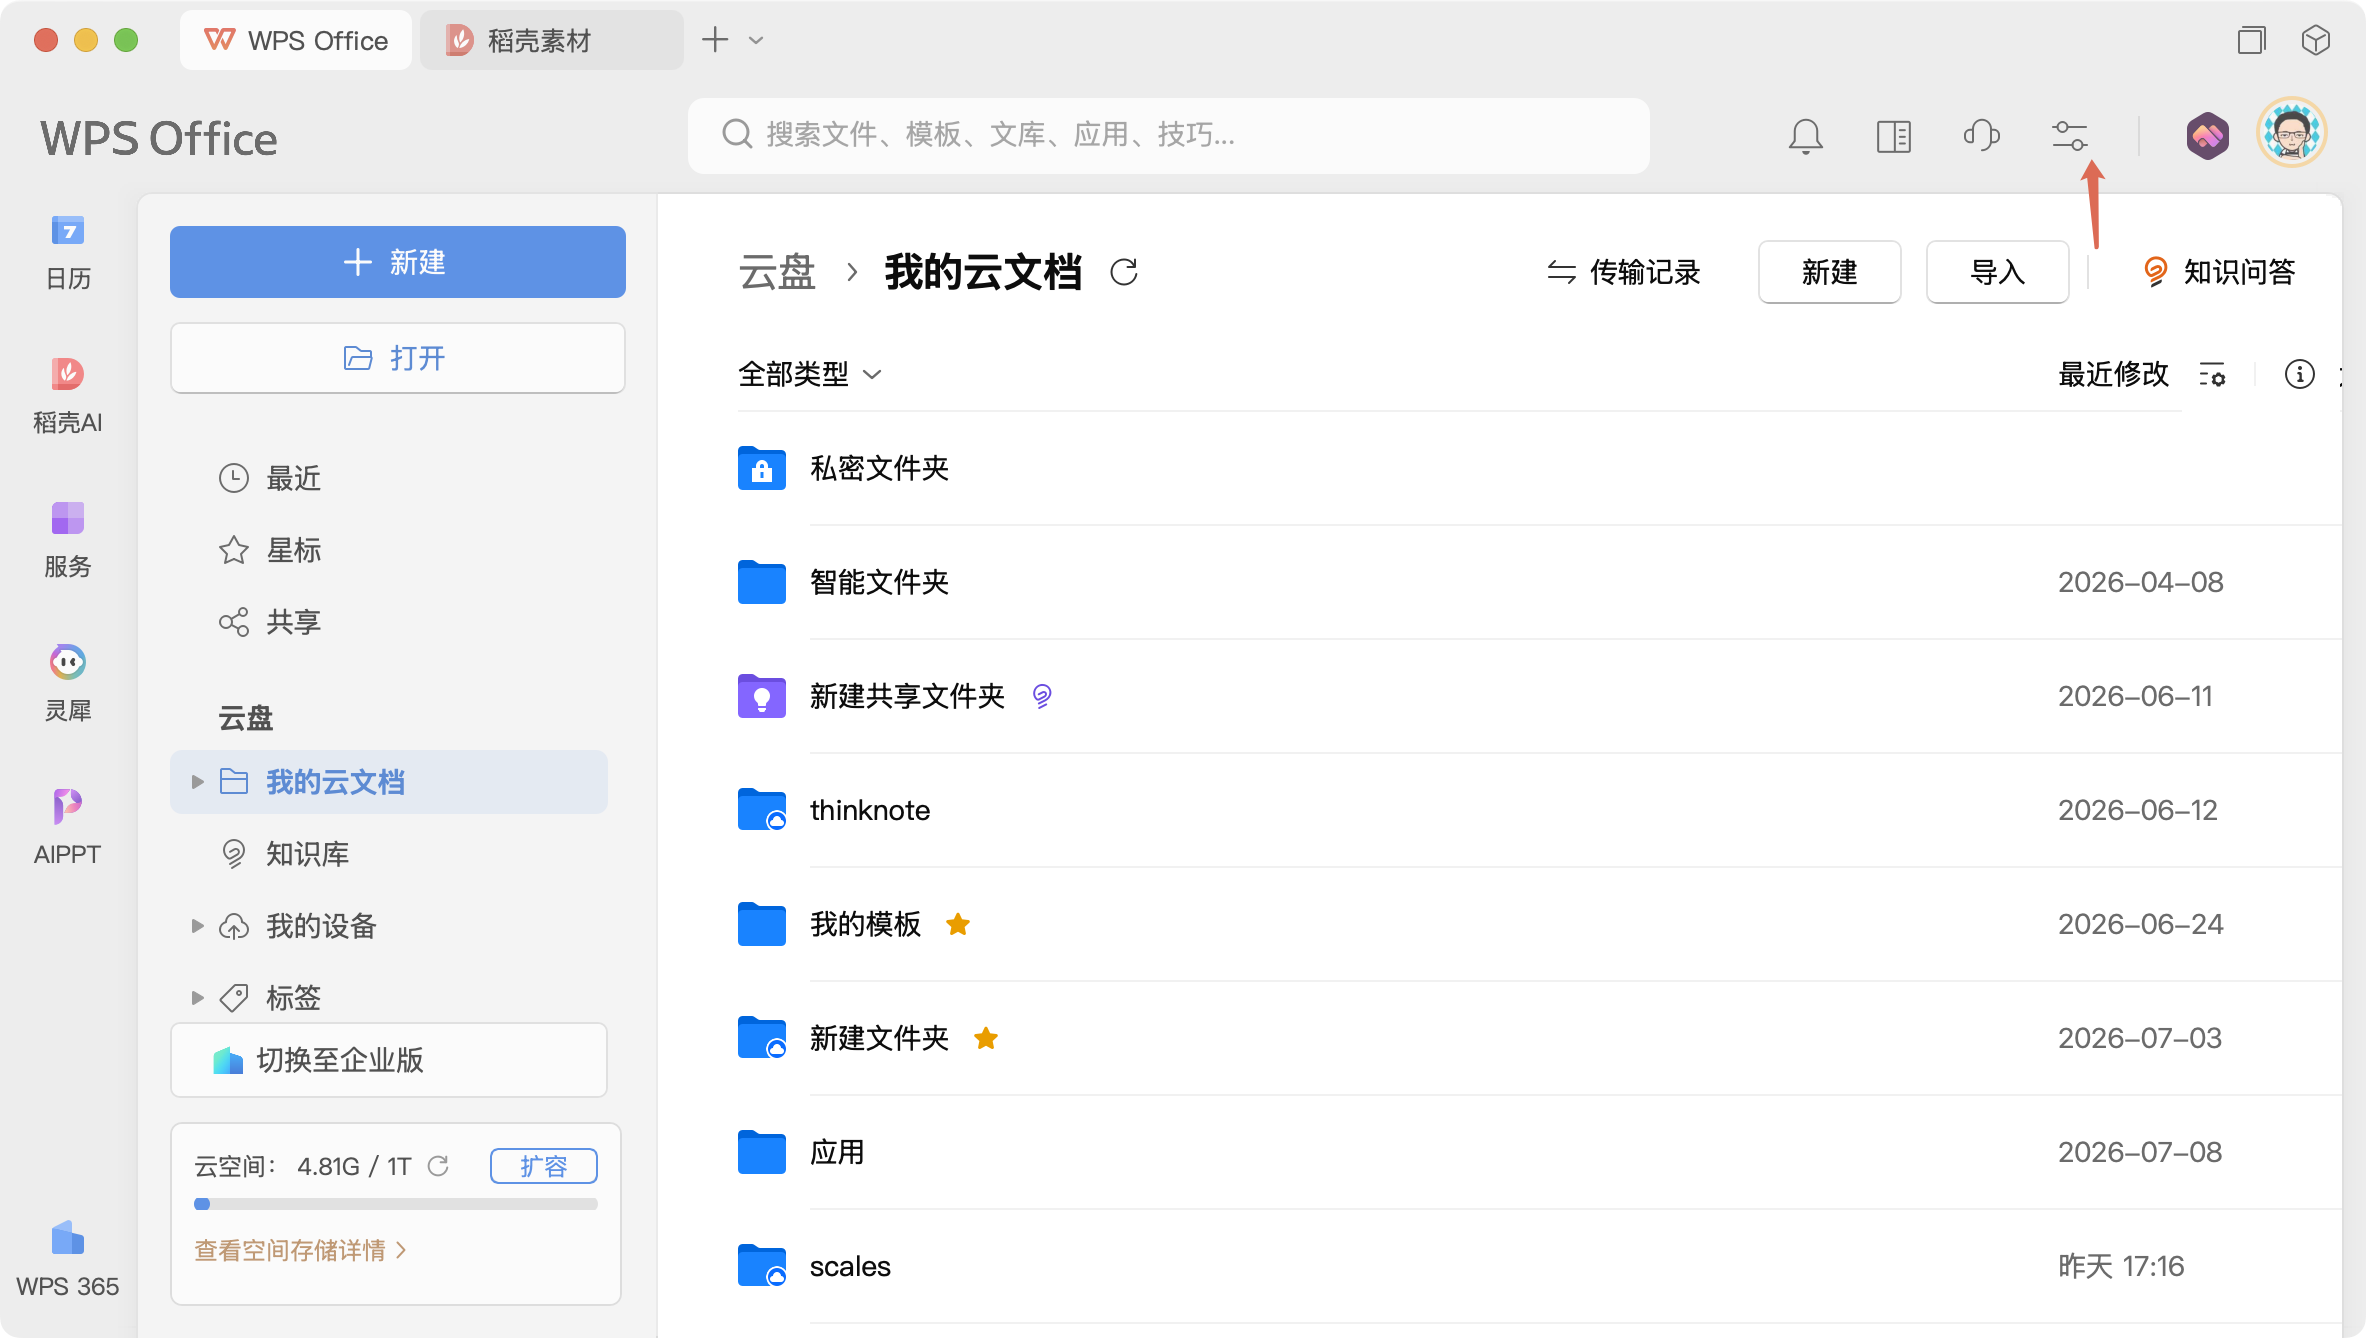2366x1338 pixels.
Task: Click the knowledge icon beside 新建共享文件夹
Action: pos(1042,696)
